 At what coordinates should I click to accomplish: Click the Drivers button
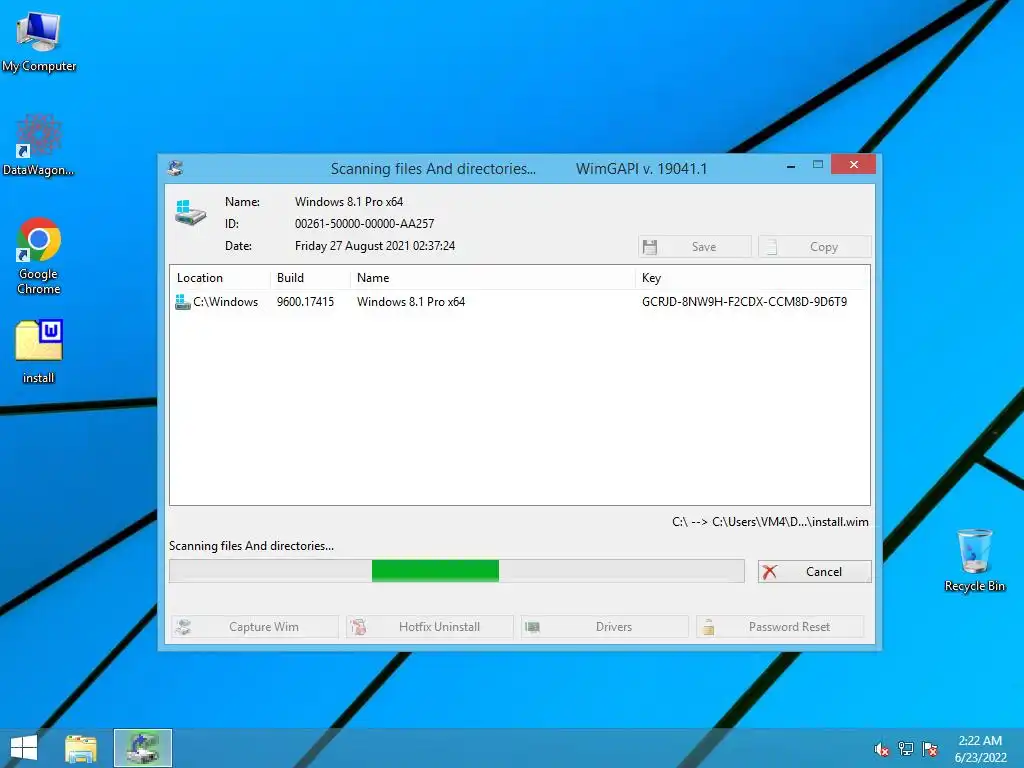(605, 627)
